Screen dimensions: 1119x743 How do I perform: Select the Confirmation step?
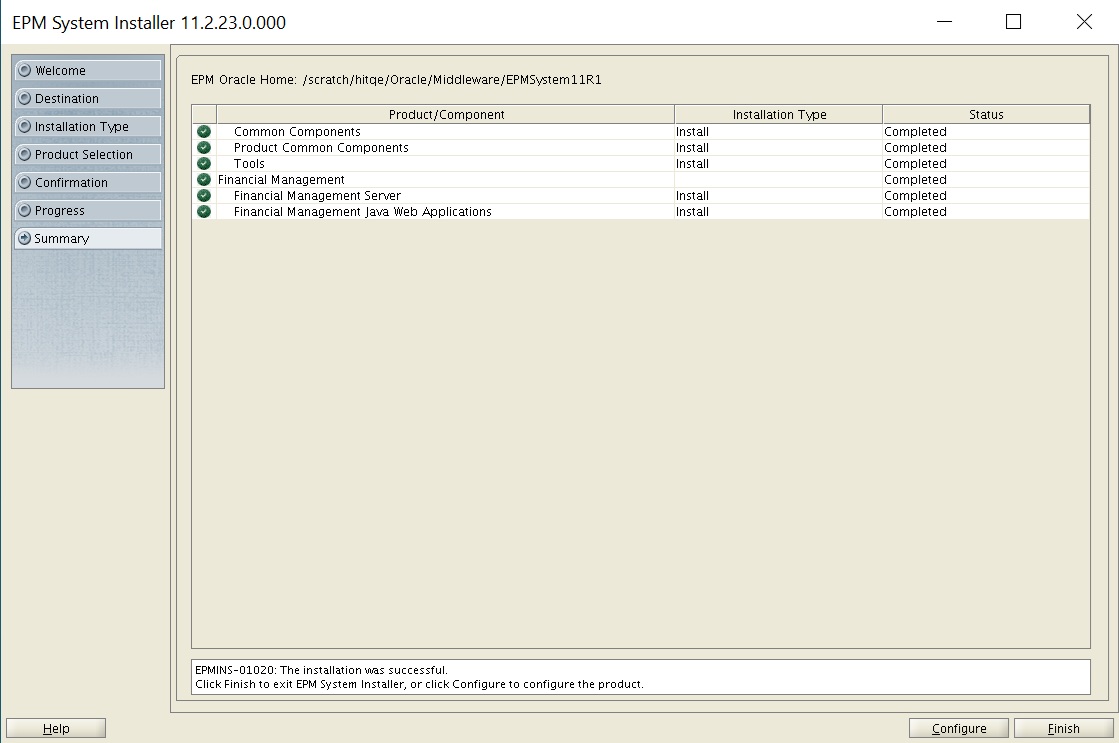pyautogui.click(x=88, y=182)
